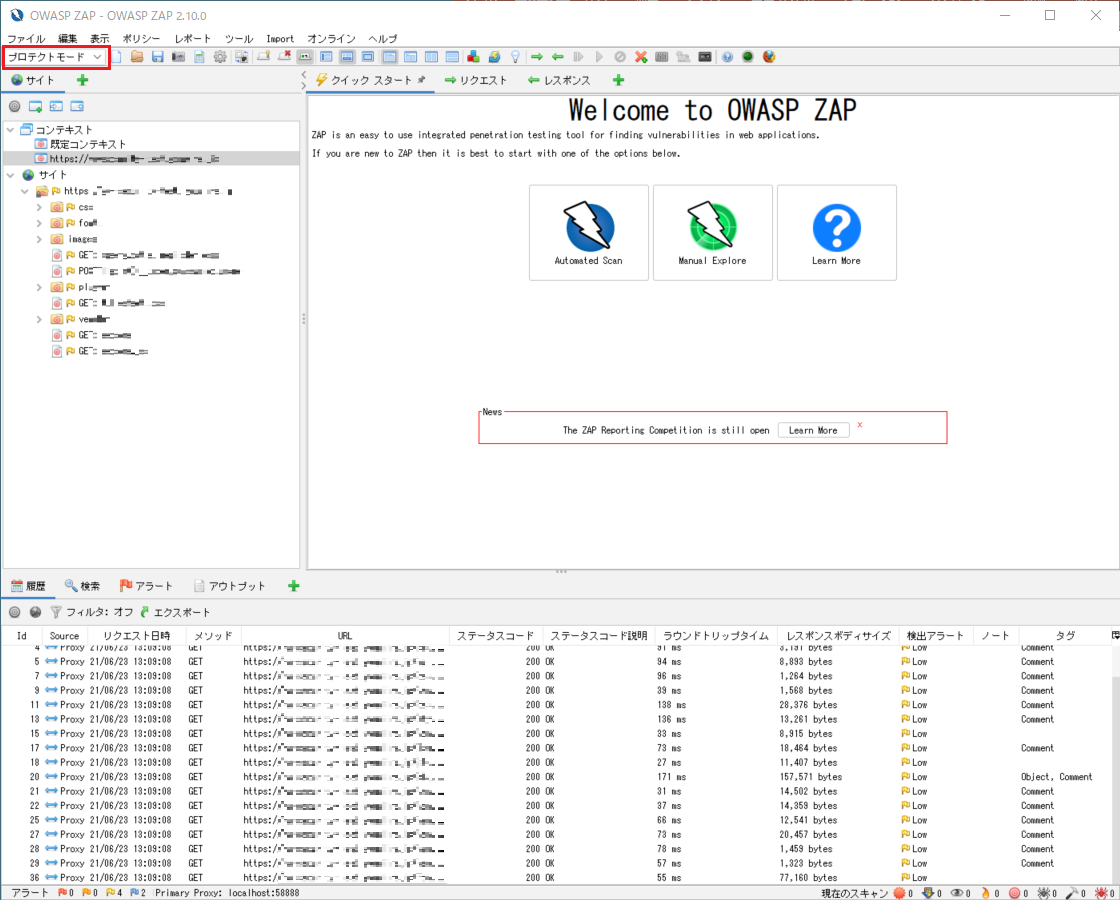The height and width of the screenshot is (900, 1120).
Task: Toggle the first tab layout icon in toolbar
Action: (326, 57)
